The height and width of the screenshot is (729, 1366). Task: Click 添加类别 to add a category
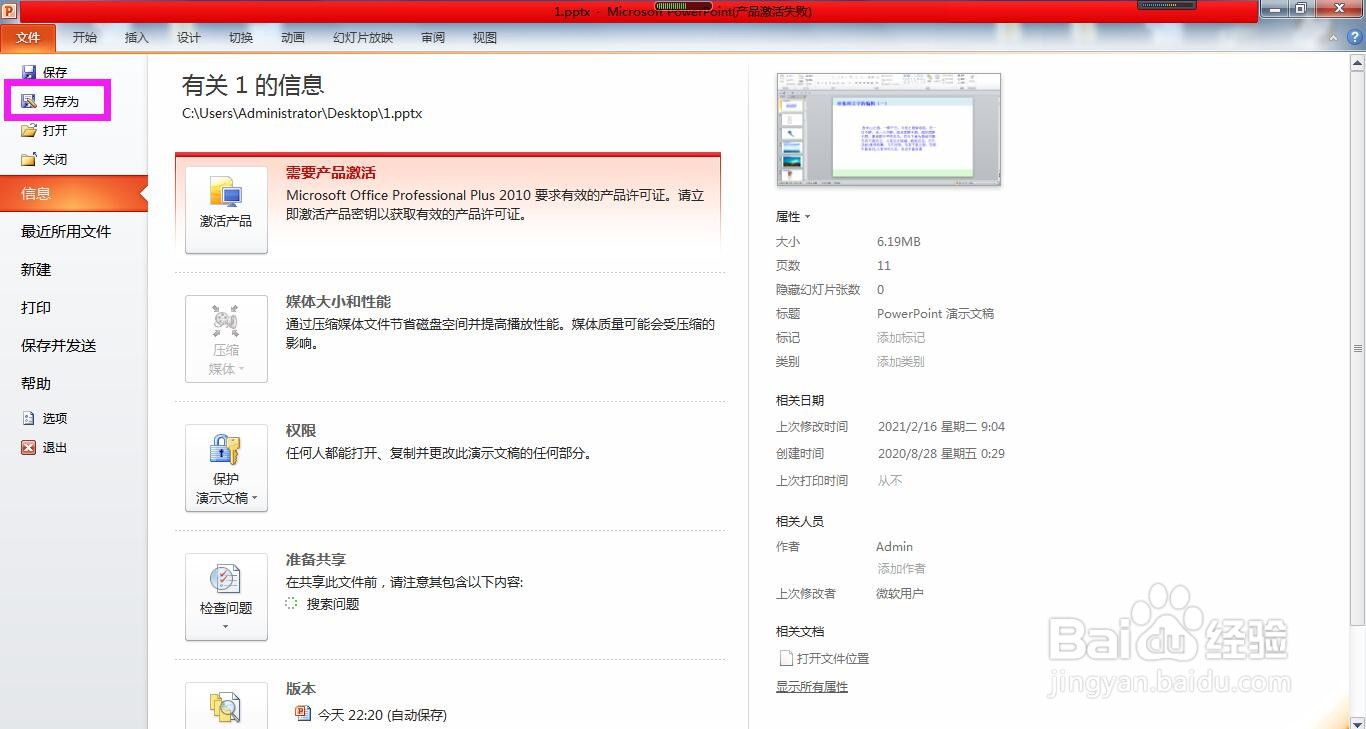click(x=901, y=361)
